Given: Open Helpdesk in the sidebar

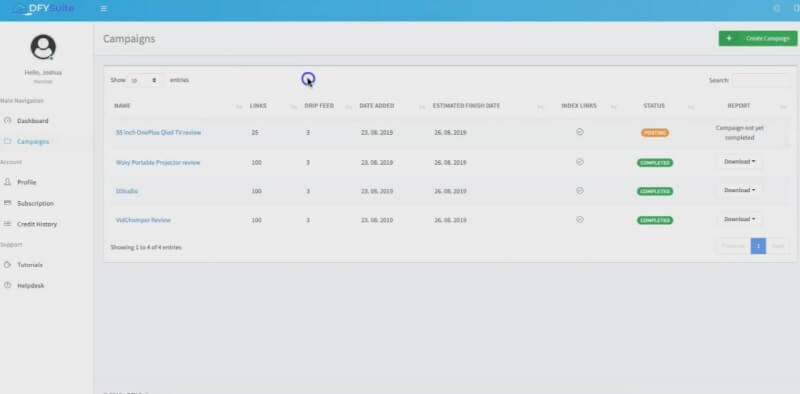Looking at the screenshot, I should [31, 286].
